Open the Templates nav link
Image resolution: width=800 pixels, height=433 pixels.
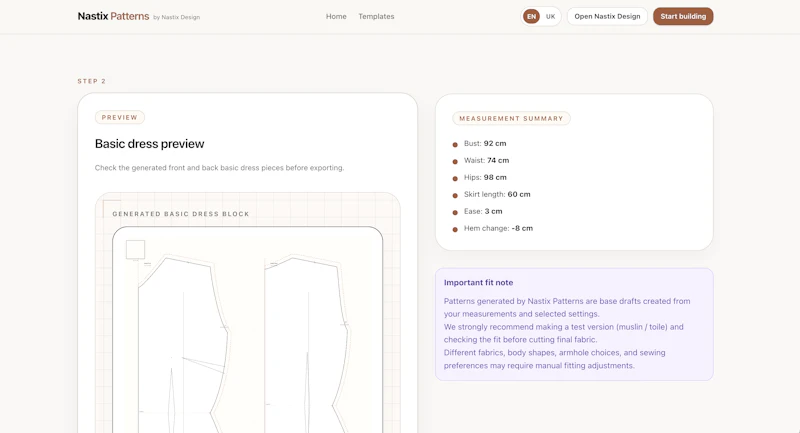376,16
